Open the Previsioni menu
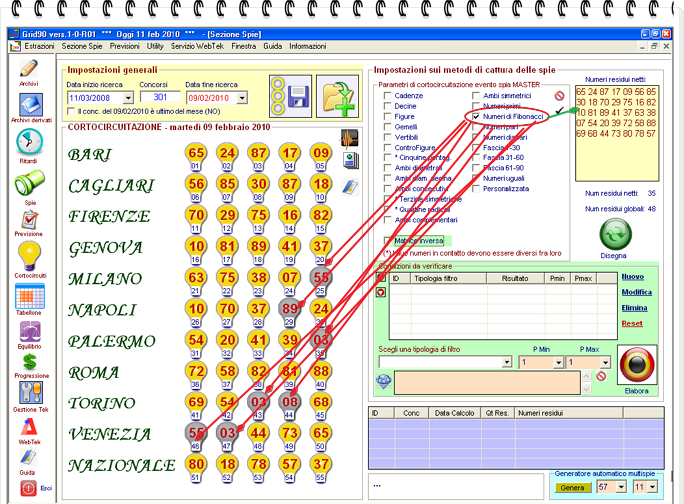This screenshot has height=504, width=684. pyautogui.click(x=124, y=46)
